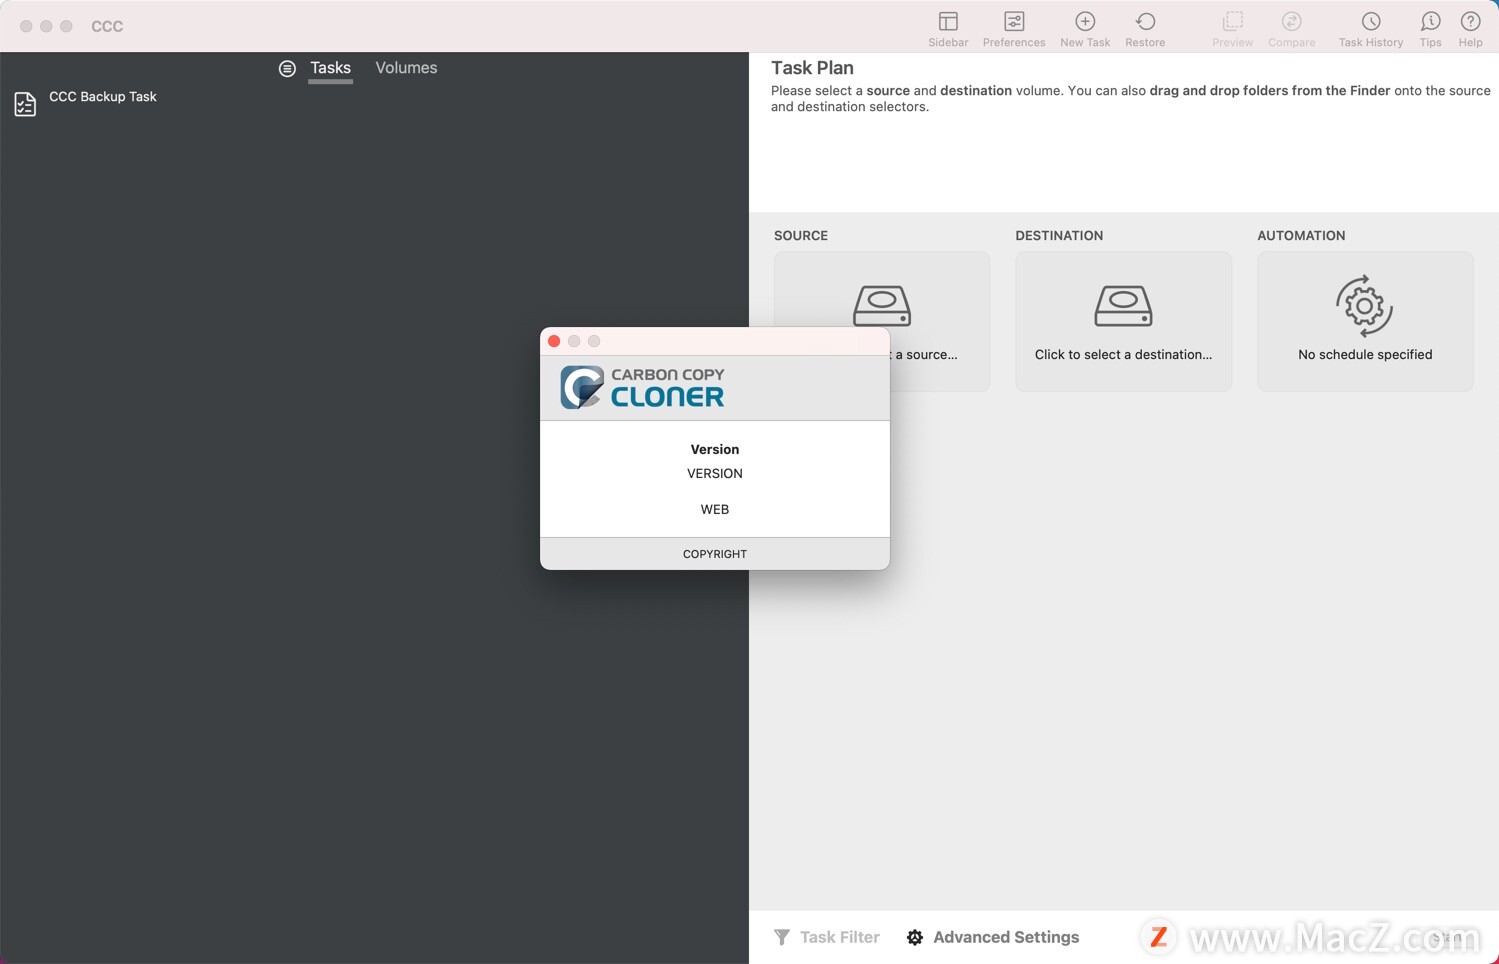Viewport: 1499px width, 964px height.
Task: Click the funnel icon of Task Filter
Action: coord(782,937)
